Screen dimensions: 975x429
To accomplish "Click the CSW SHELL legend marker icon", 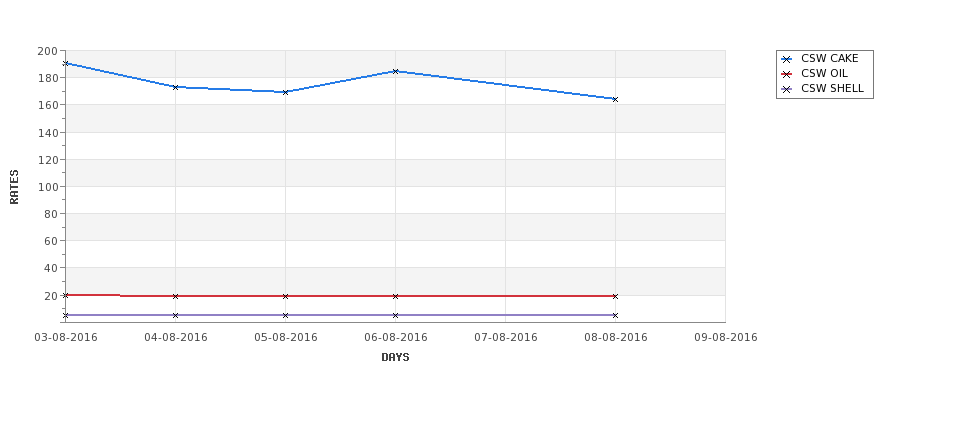I will [787, 89].
